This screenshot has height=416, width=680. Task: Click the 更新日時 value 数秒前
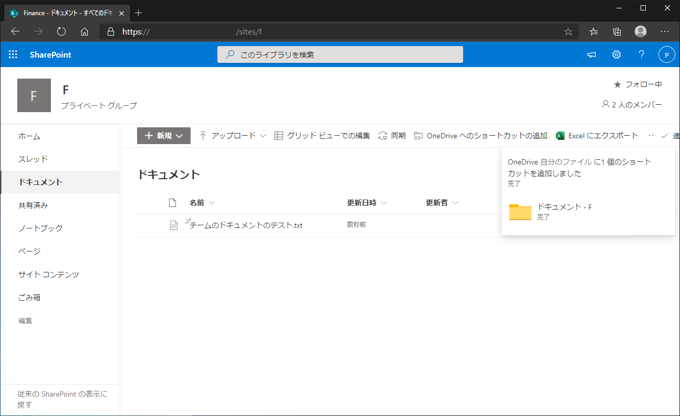tap(356, 225)
